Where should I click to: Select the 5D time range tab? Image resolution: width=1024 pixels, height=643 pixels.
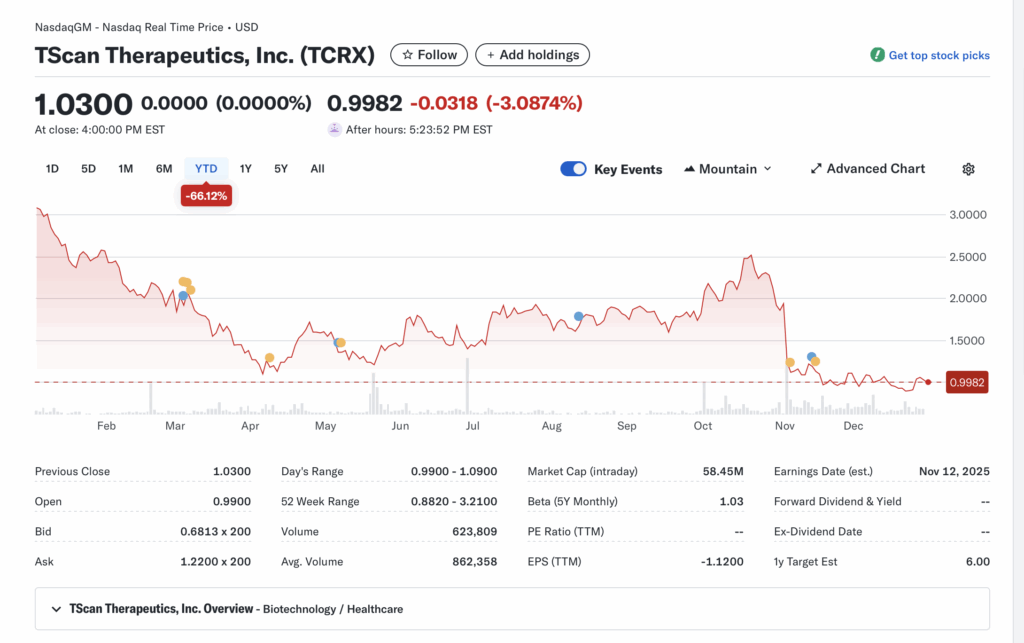click(88, 168)
